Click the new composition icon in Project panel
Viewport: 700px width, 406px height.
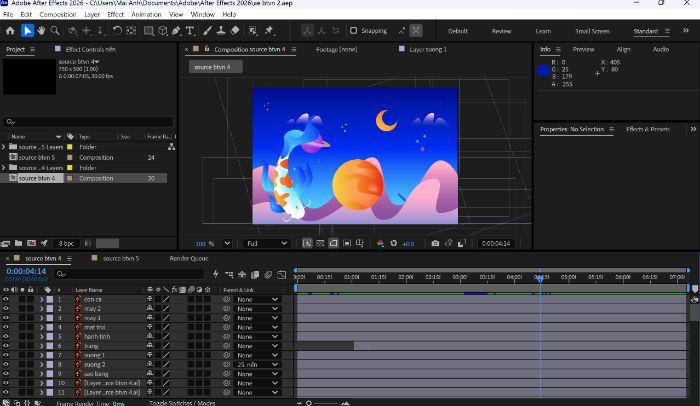point(31,243)
